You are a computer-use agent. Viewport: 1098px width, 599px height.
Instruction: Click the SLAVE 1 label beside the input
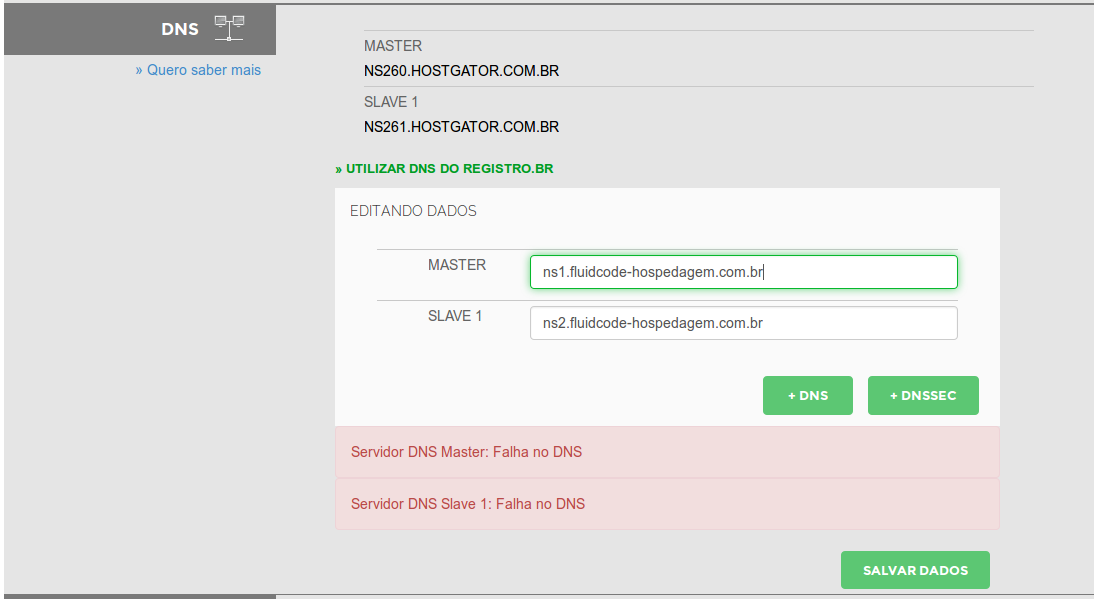tap(455, 316)
